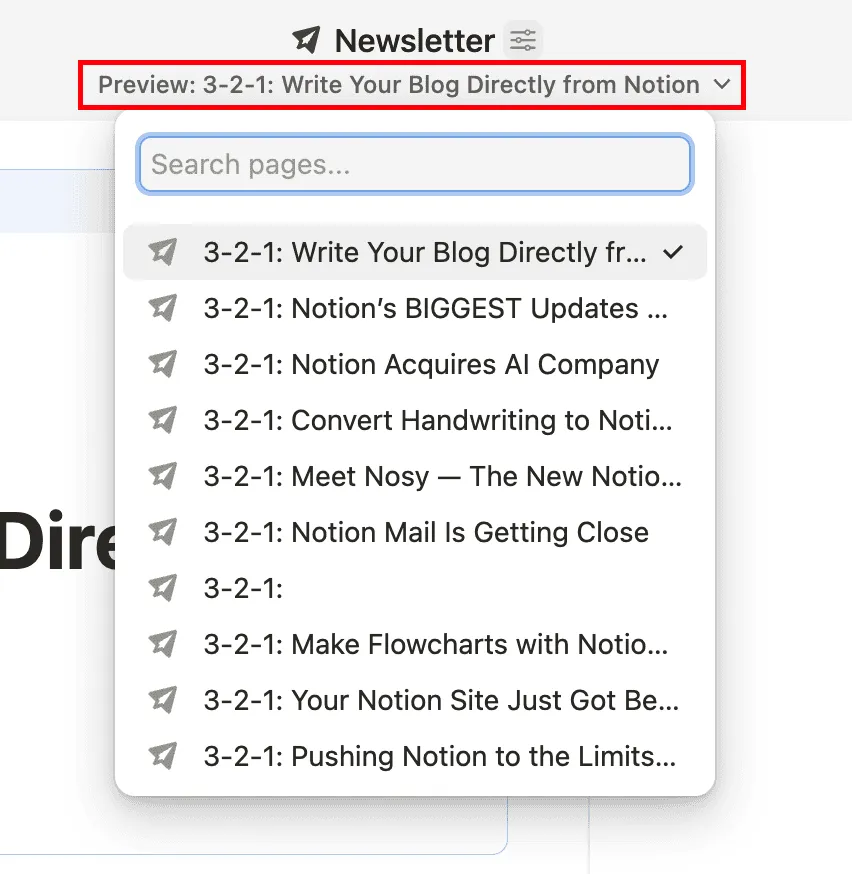Click paper plane icon beside Make Flowcharts entry
This screenshot has width=852, height=874.
(162, 645)
